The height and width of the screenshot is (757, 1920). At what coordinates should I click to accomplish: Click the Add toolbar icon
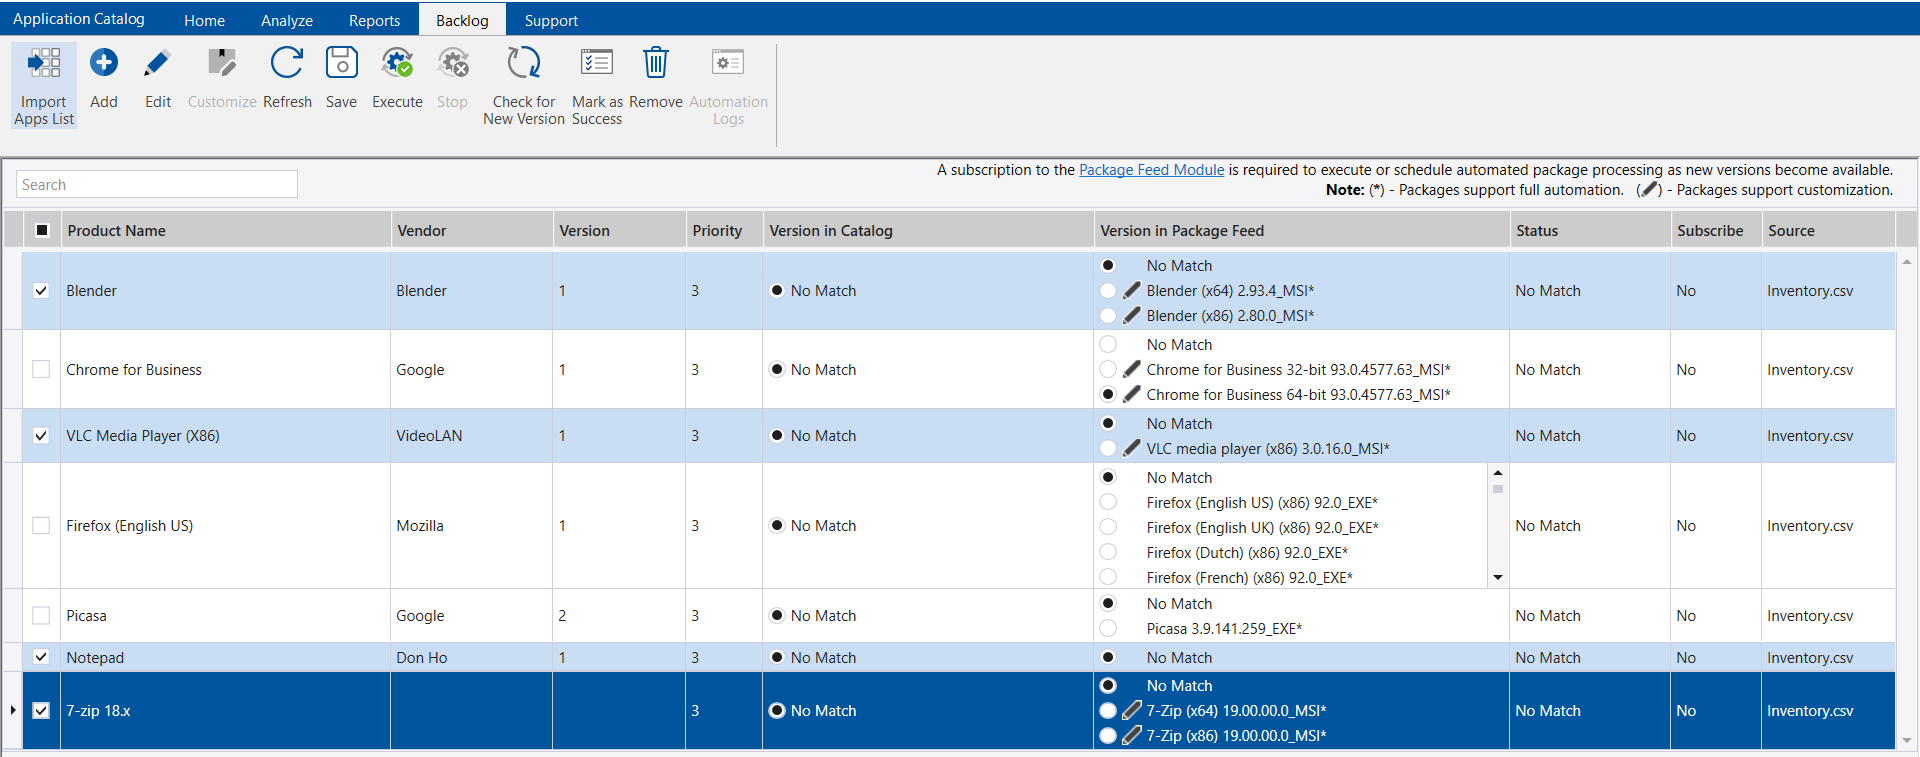pyautogui.click(x=104, y=63)
